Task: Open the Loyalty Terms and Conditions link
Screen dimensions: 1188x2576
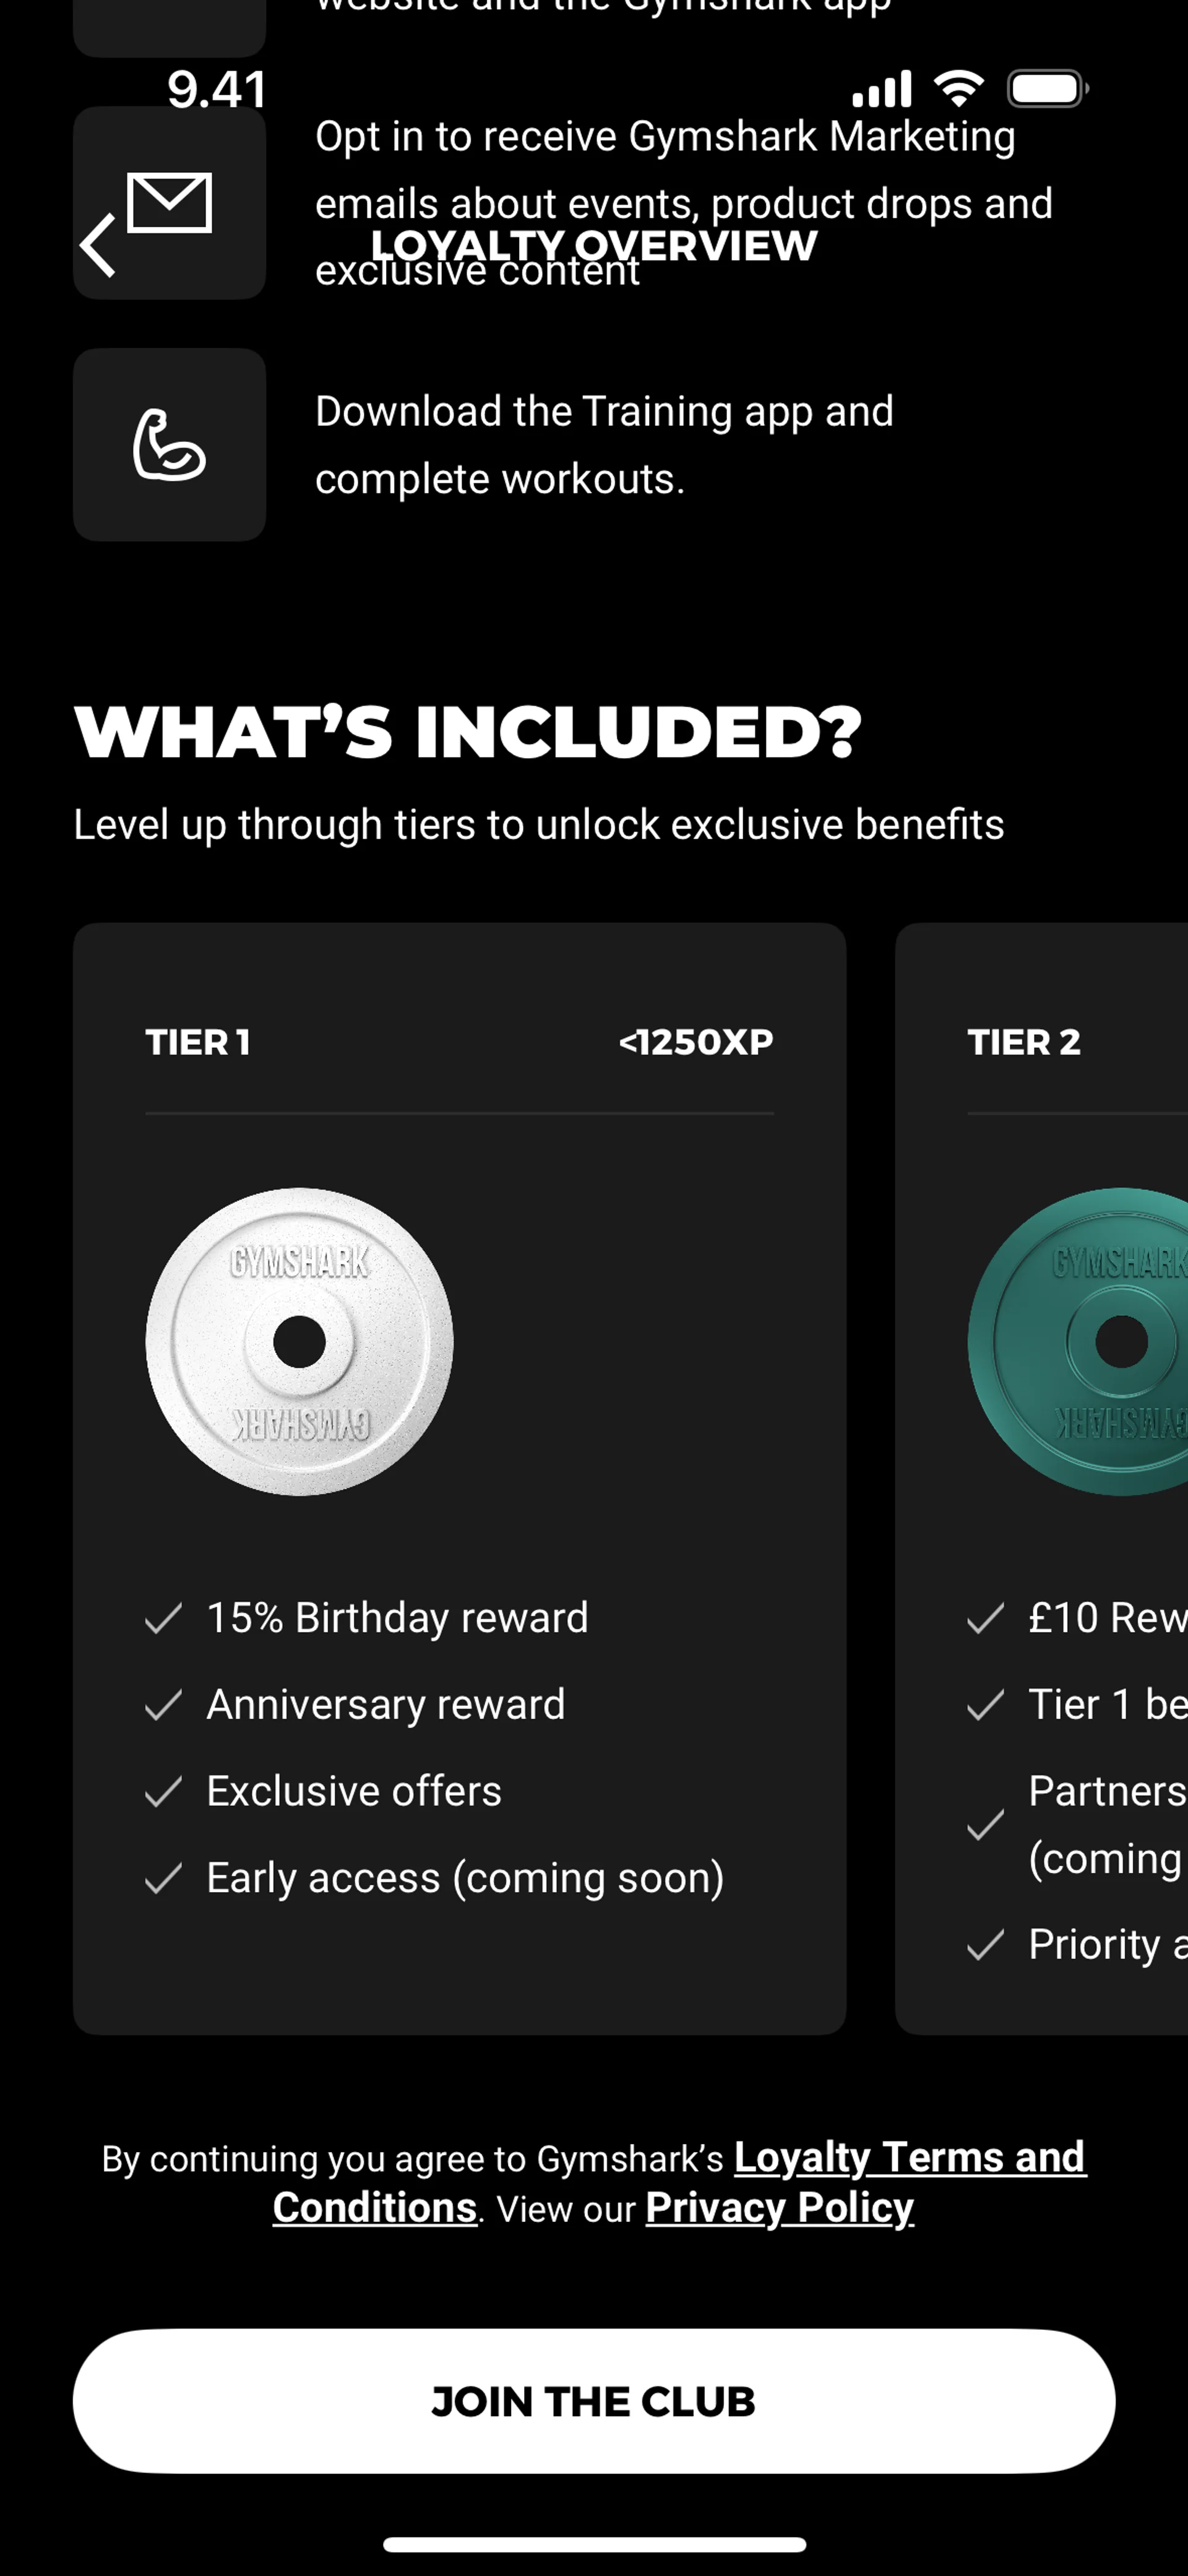Action: 908,2157
